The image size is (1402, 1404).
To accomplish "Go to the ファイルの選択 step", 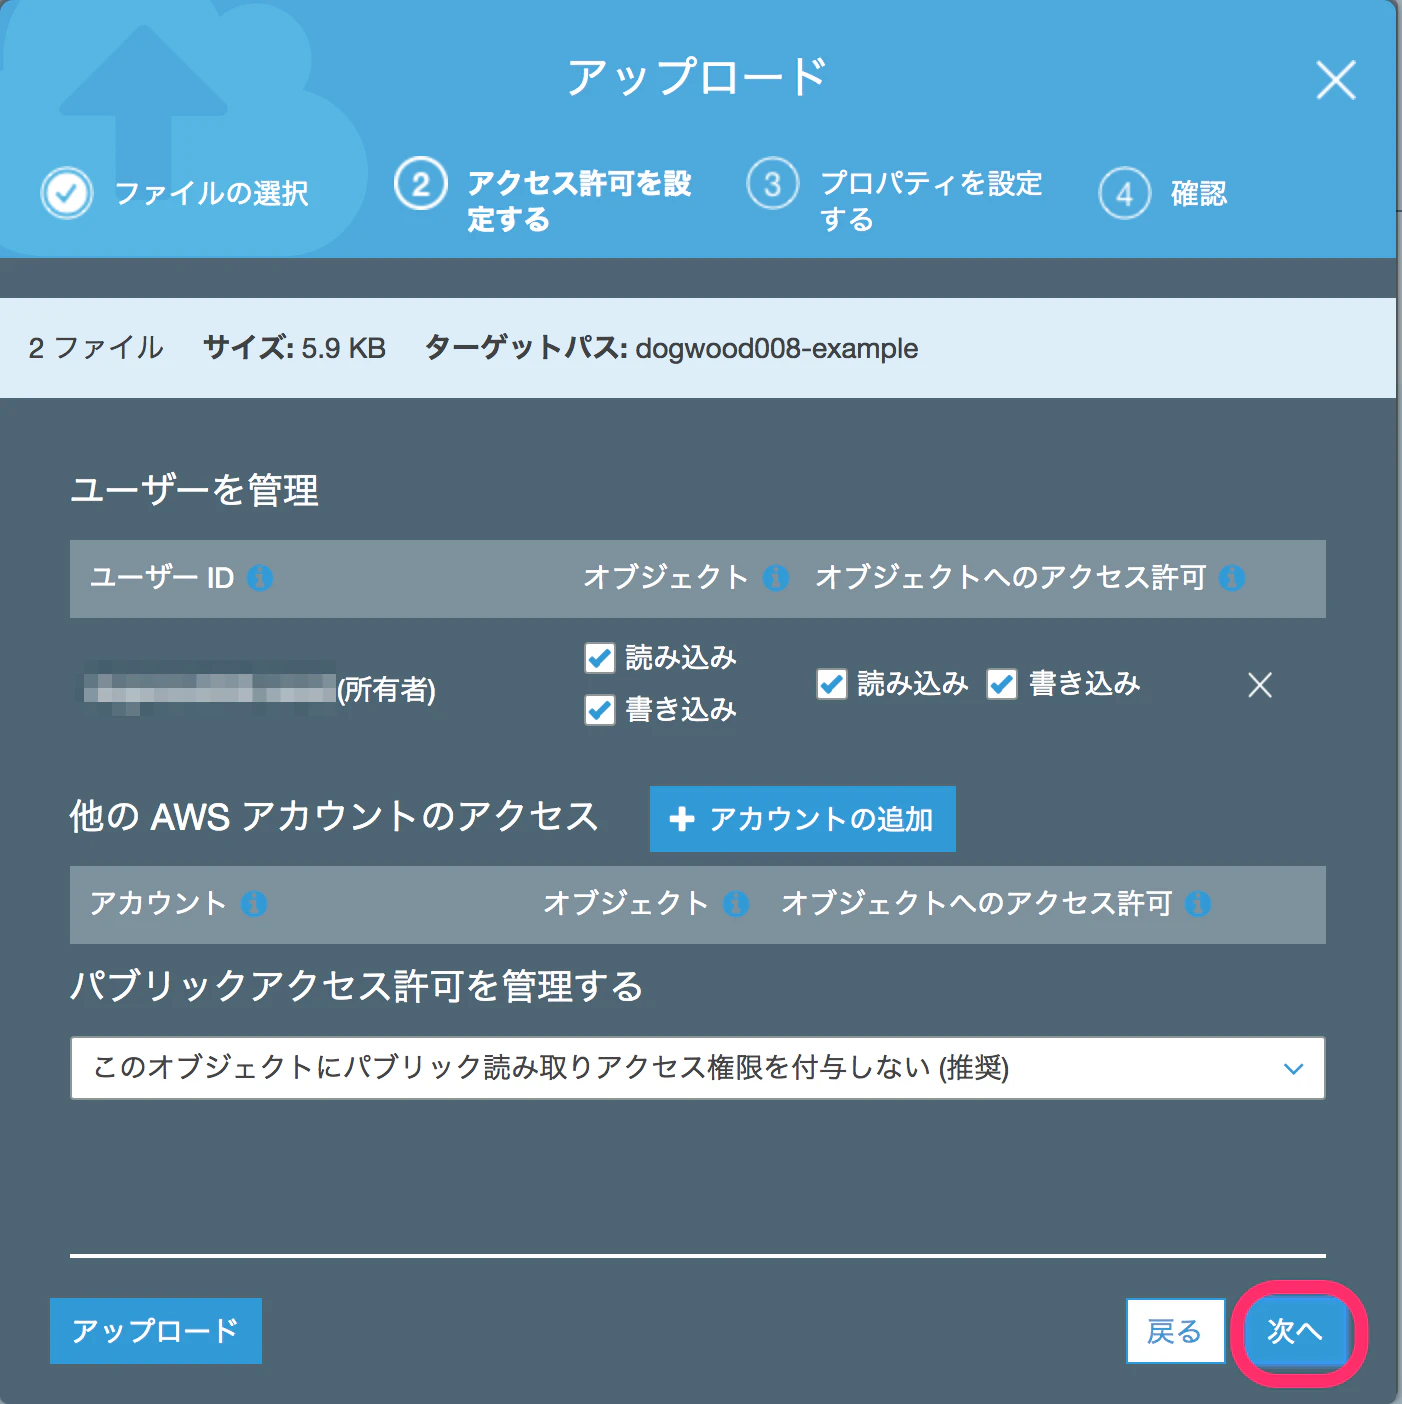I will (175, 193).
